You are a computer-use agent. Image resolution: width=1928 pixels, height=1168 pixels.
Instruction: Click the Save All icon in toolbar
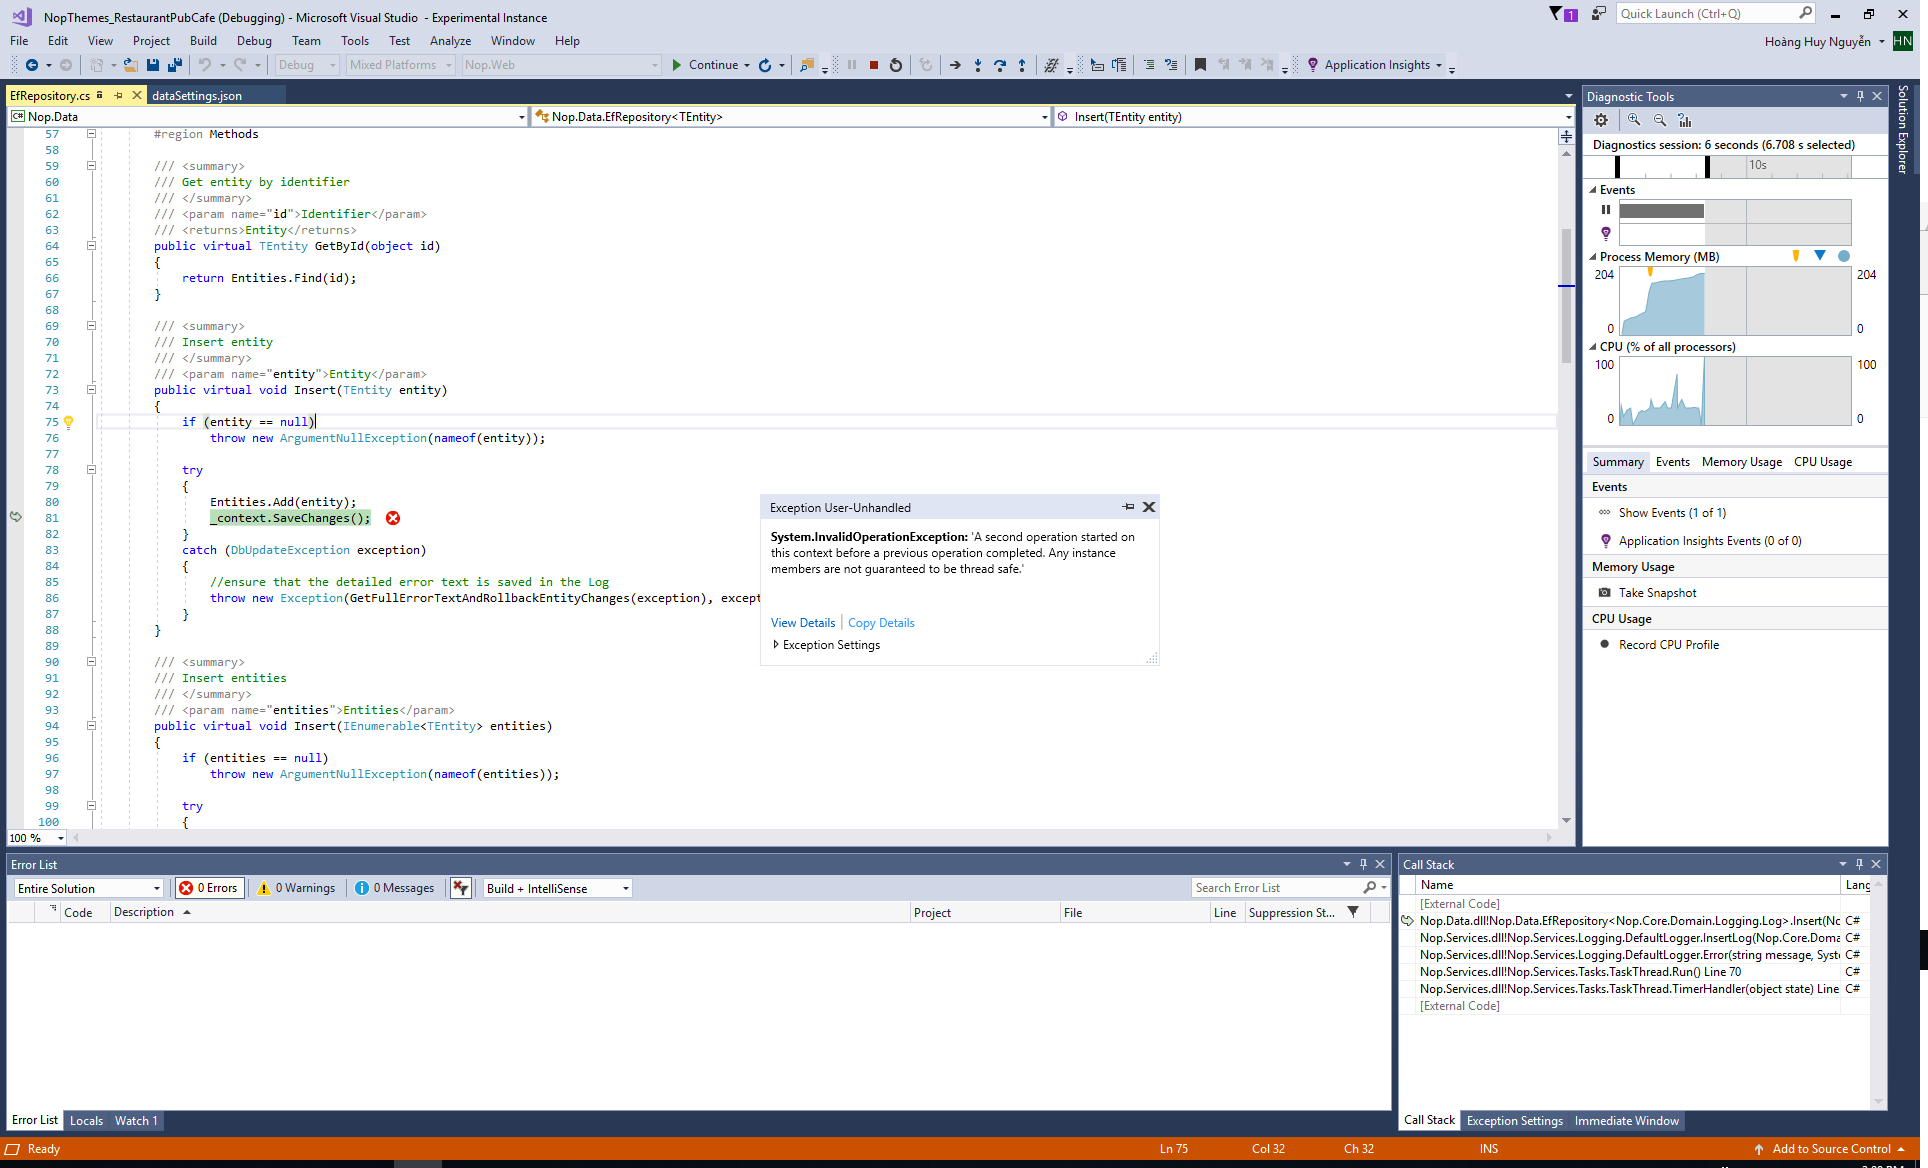[175, 65]
